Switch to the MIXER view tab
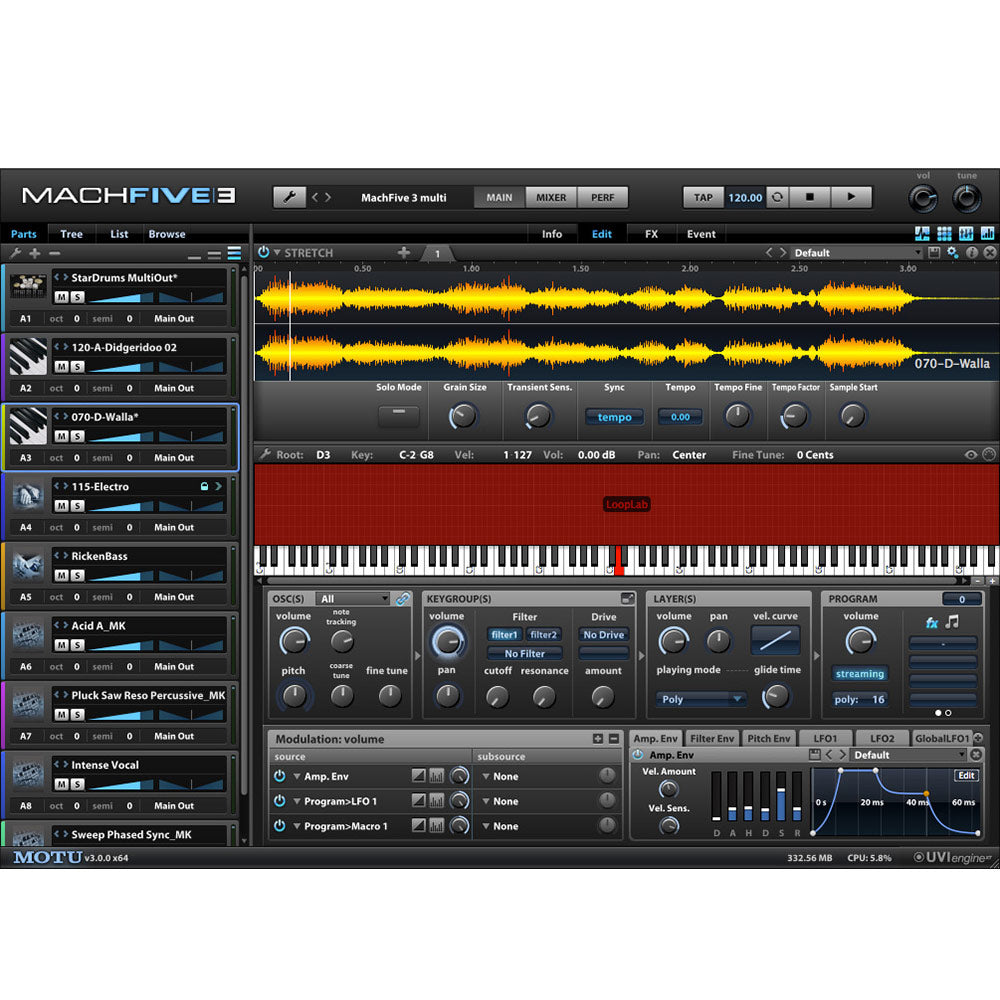Screen dimensions: 1000x1000 [551, 197]
